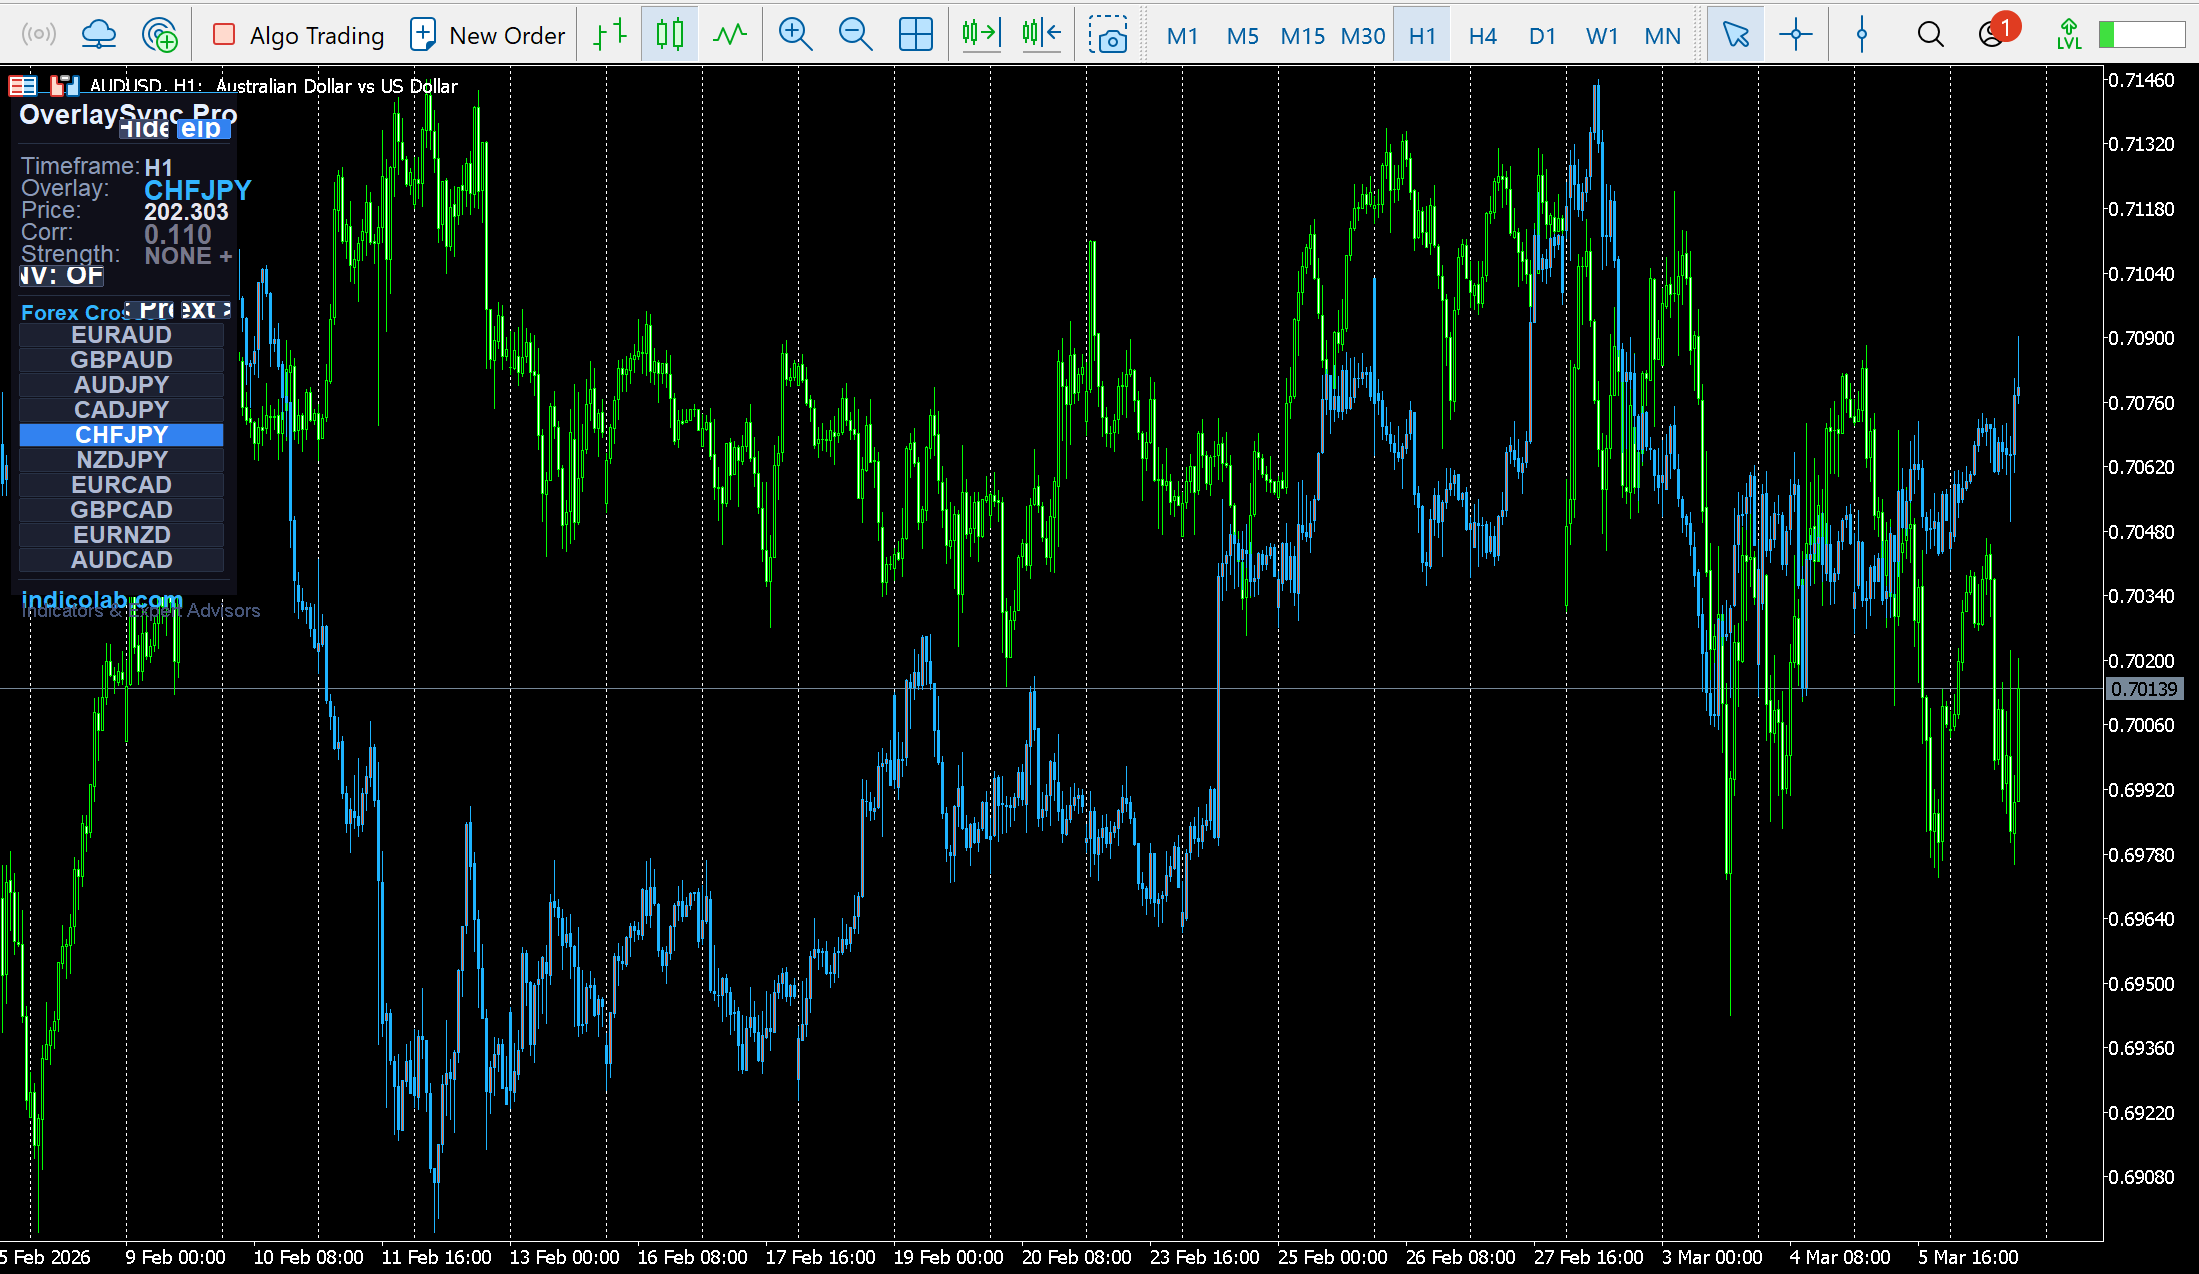This screenshot has width=2199, height=1274.
Task: Open the indicolab.com website link
Action: click(102, 600)
